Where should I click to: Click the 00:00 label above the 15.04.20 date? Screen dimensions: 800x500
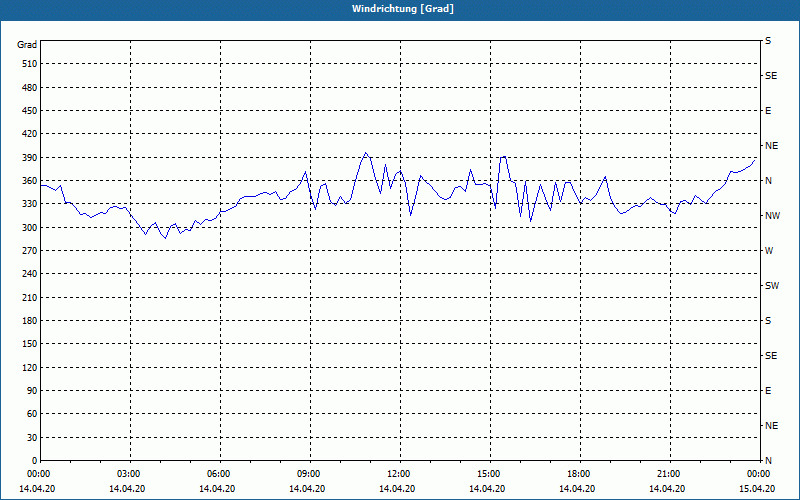point(759,473)
